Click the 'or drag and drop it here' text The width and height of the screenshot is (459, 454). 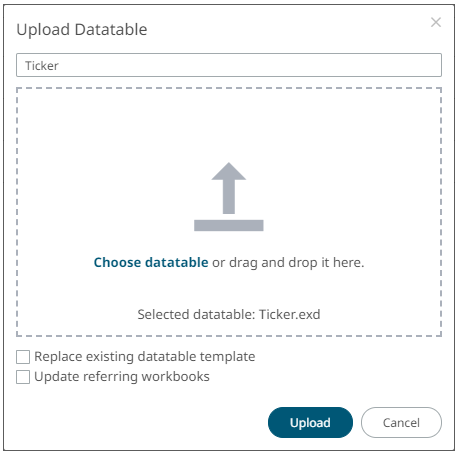click(x=288, y=262)
